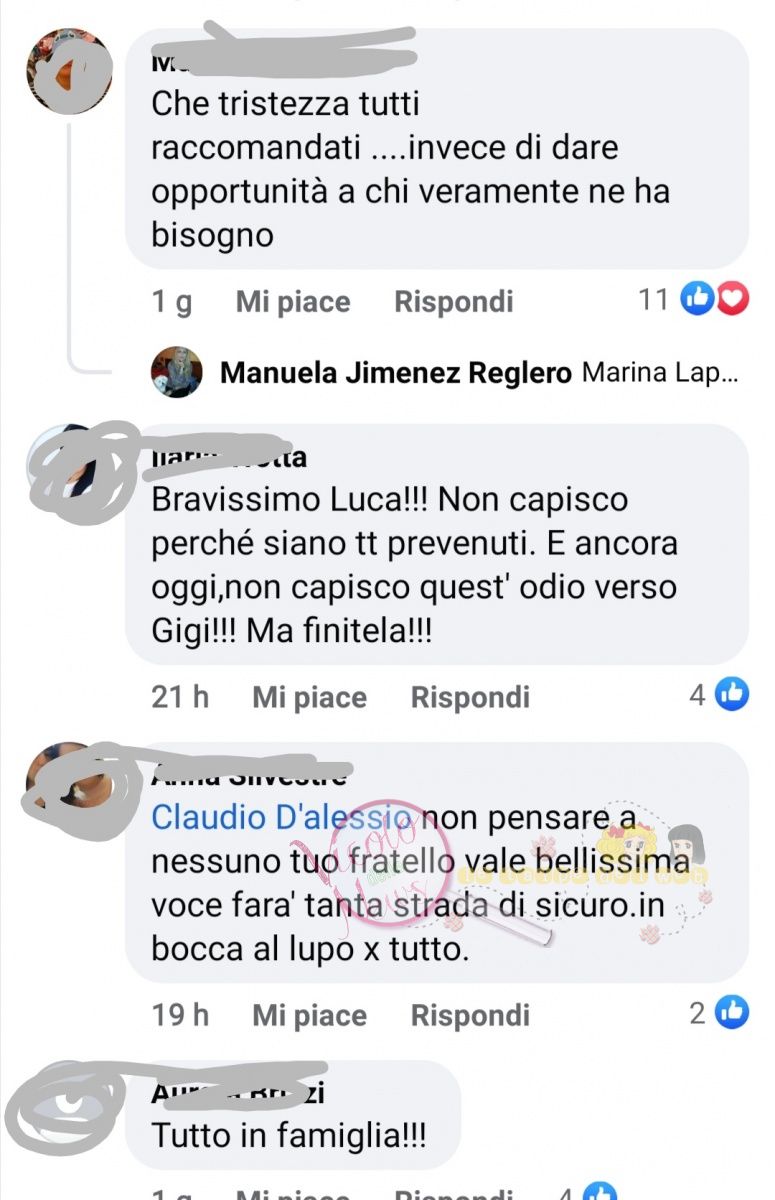This screenshot has width=775, height=1200.
Task: Expand the truncated Manuela Jimenez Reglero reply
Action: coord(660,374)
